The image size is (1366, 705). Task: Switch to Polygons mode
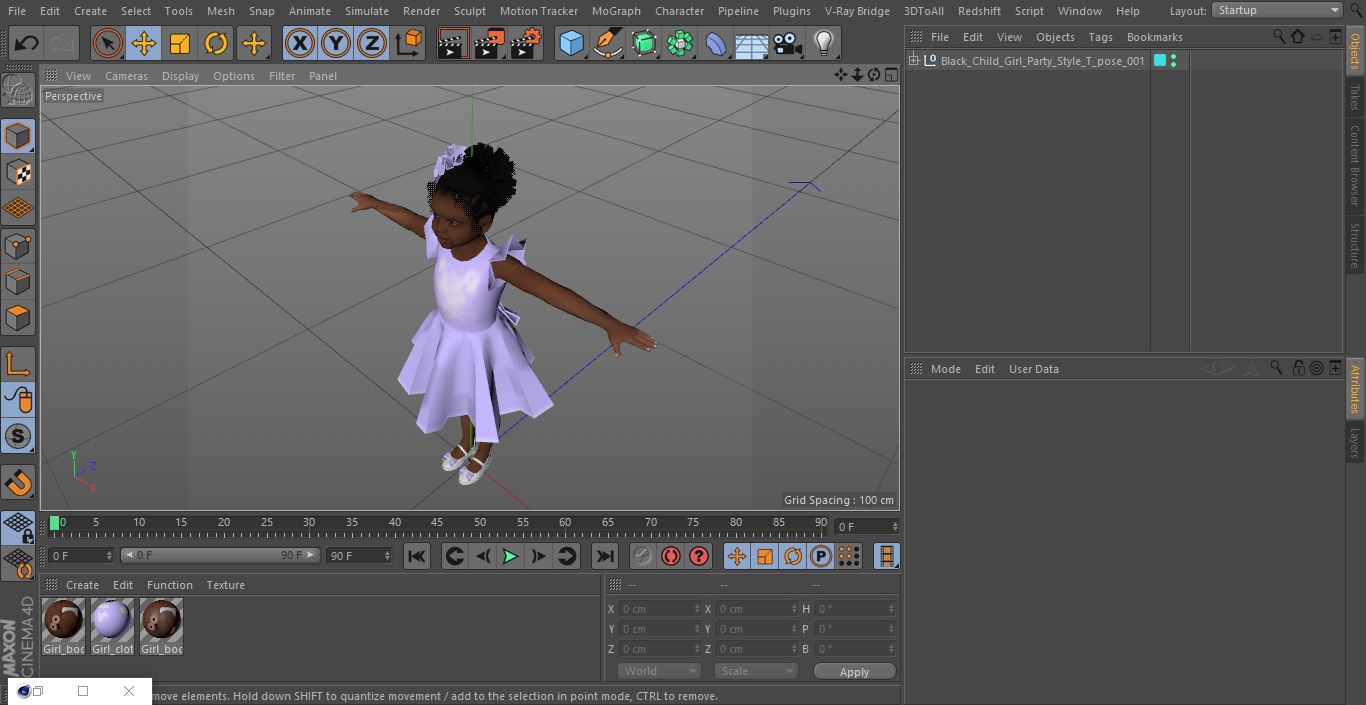coord(18,319)
